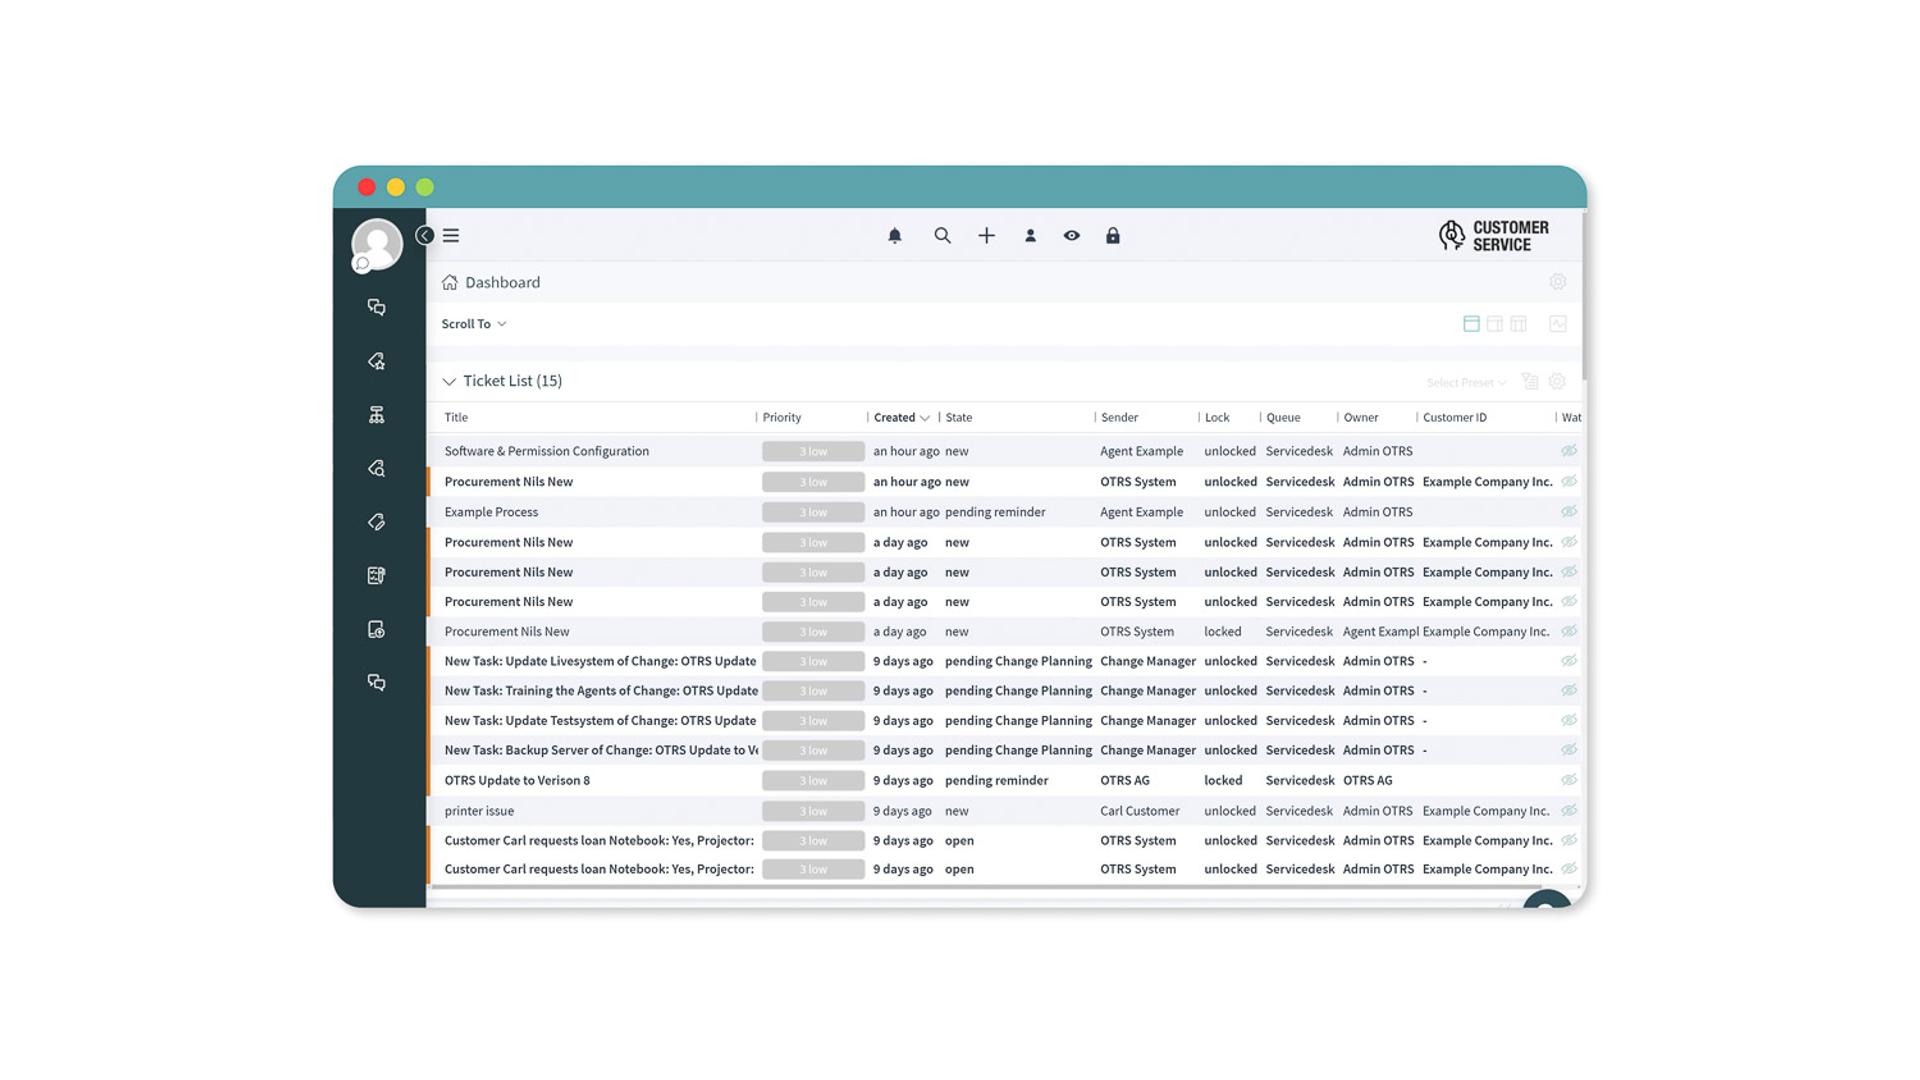The width and height of the screenshot is (1920, 1080).
Task: Sort by the Sender column header
Action: click(1119, 418)
